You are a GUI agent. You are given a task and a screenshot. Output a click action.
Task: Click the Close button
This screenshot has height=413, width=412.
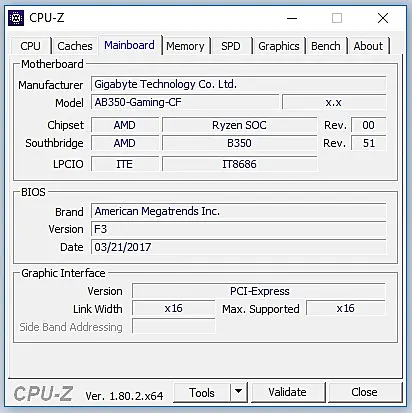pos(365,392)
